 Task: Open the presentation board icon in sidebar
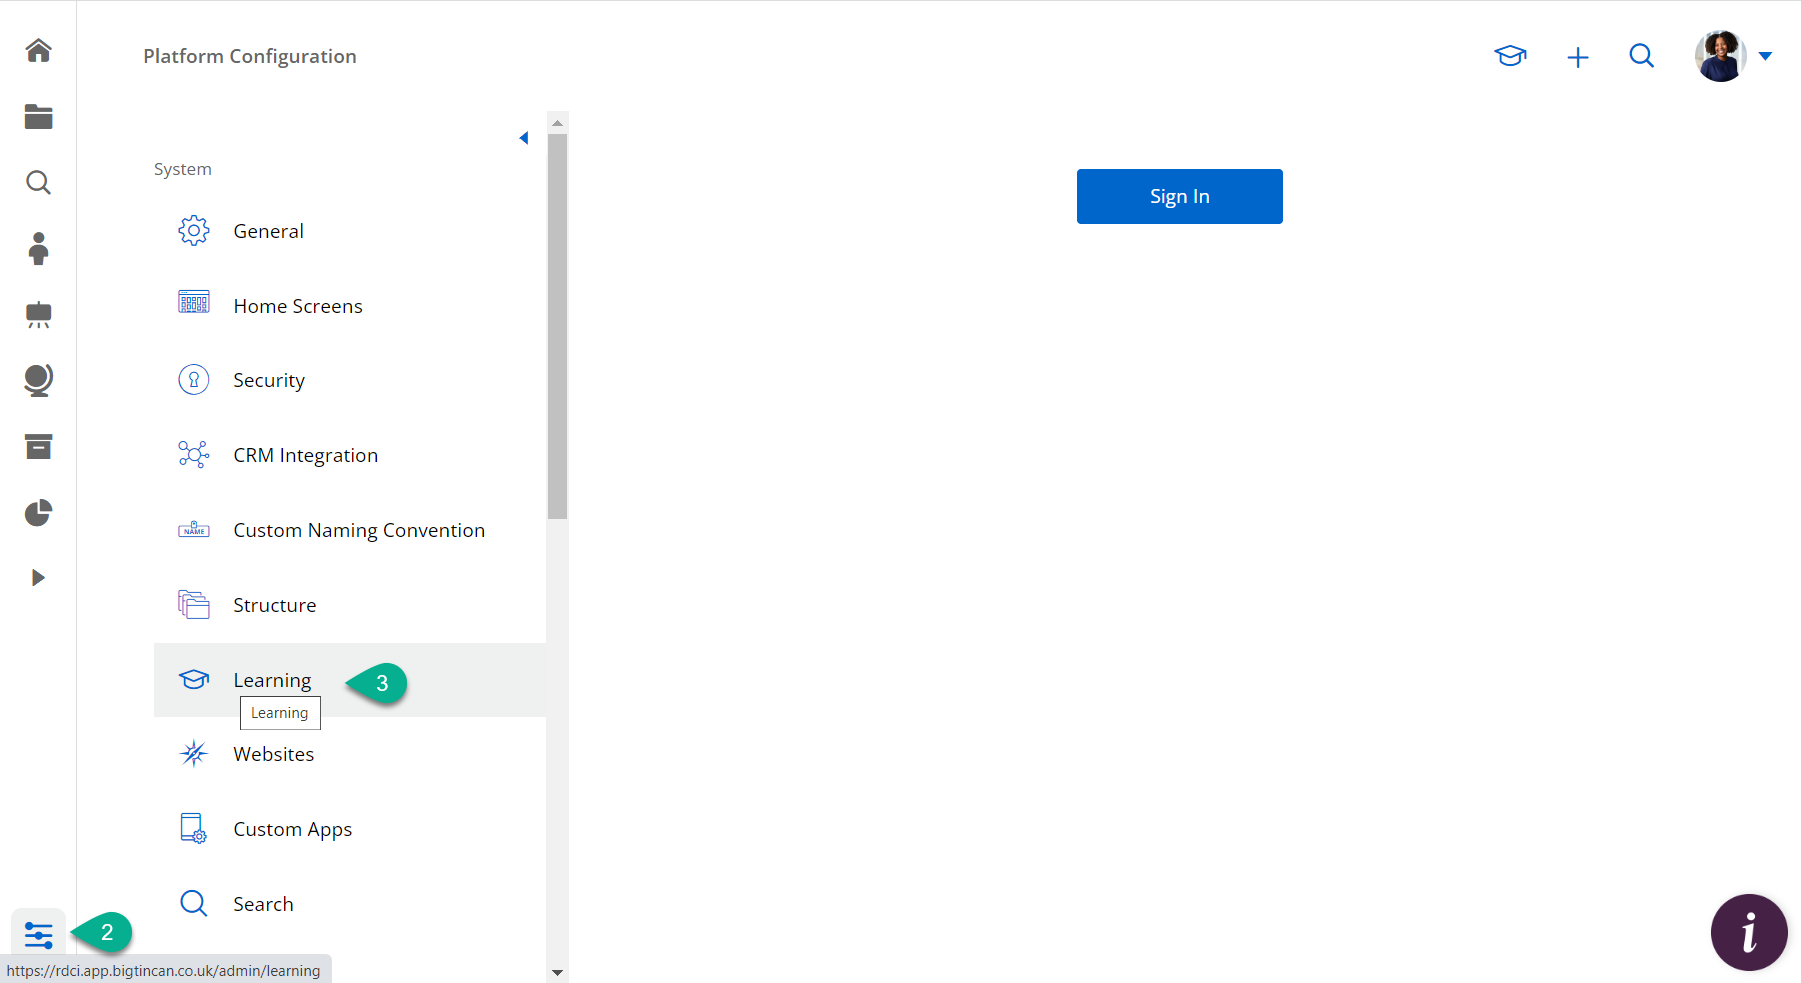point(38,314)
